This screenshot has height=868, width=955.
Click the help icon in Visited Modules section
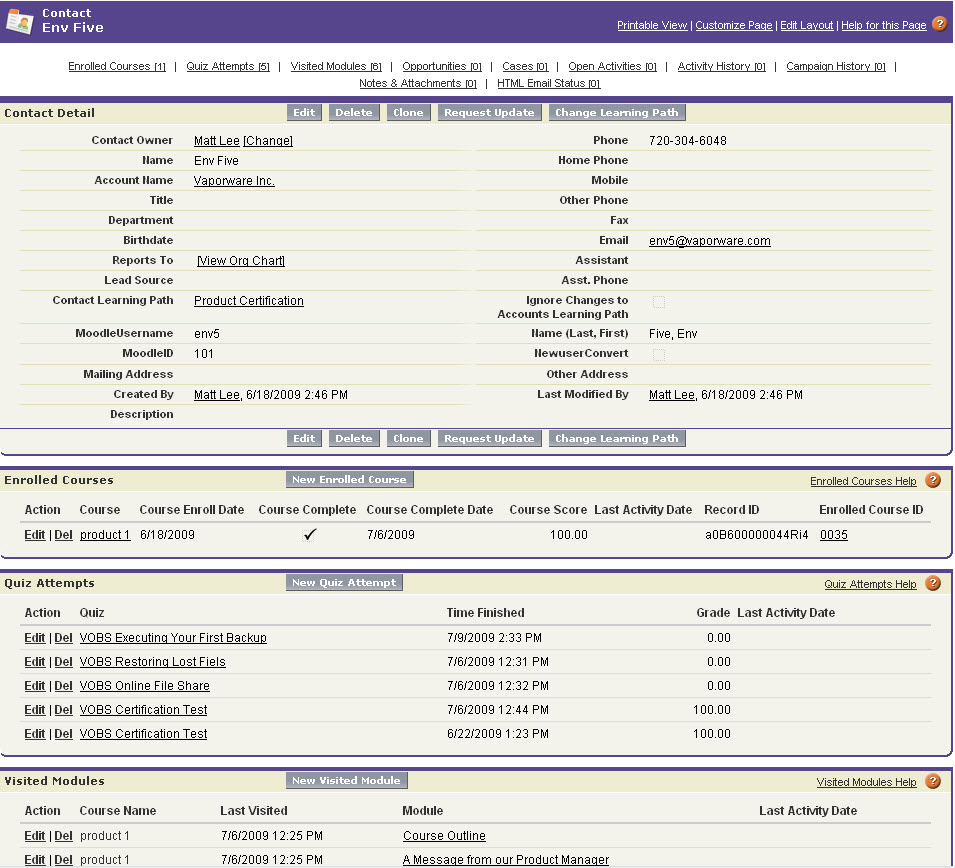pyautogui.click(x=933, y=781)
